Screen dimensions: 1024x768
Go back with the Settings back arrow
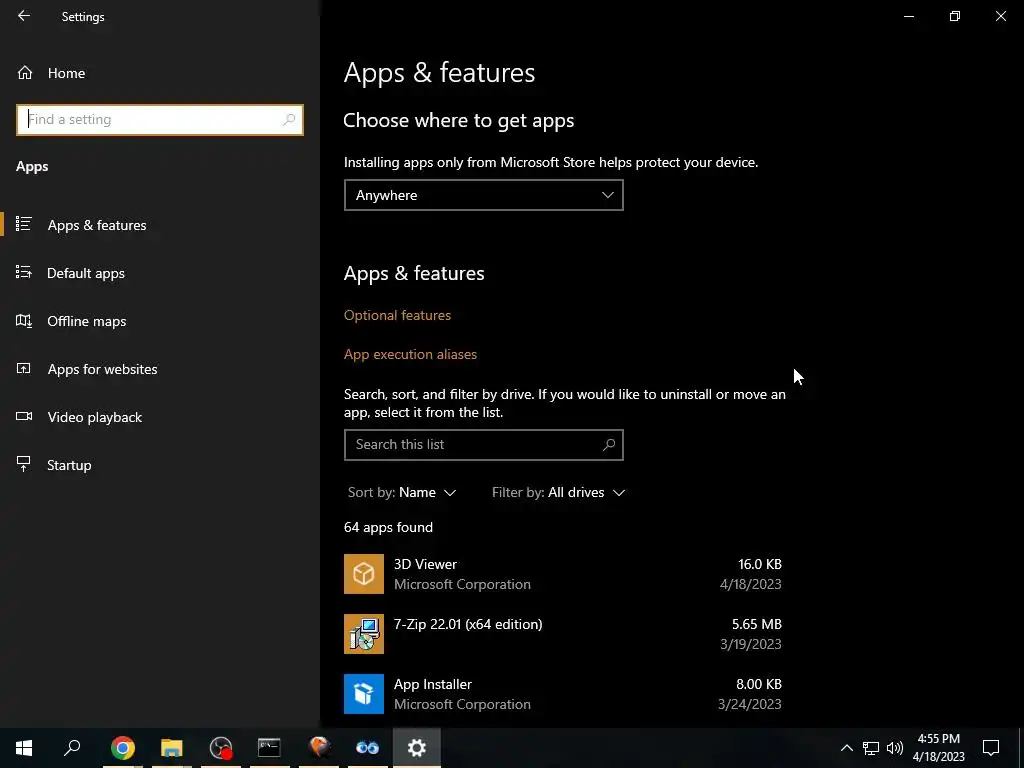coord(24,16)
